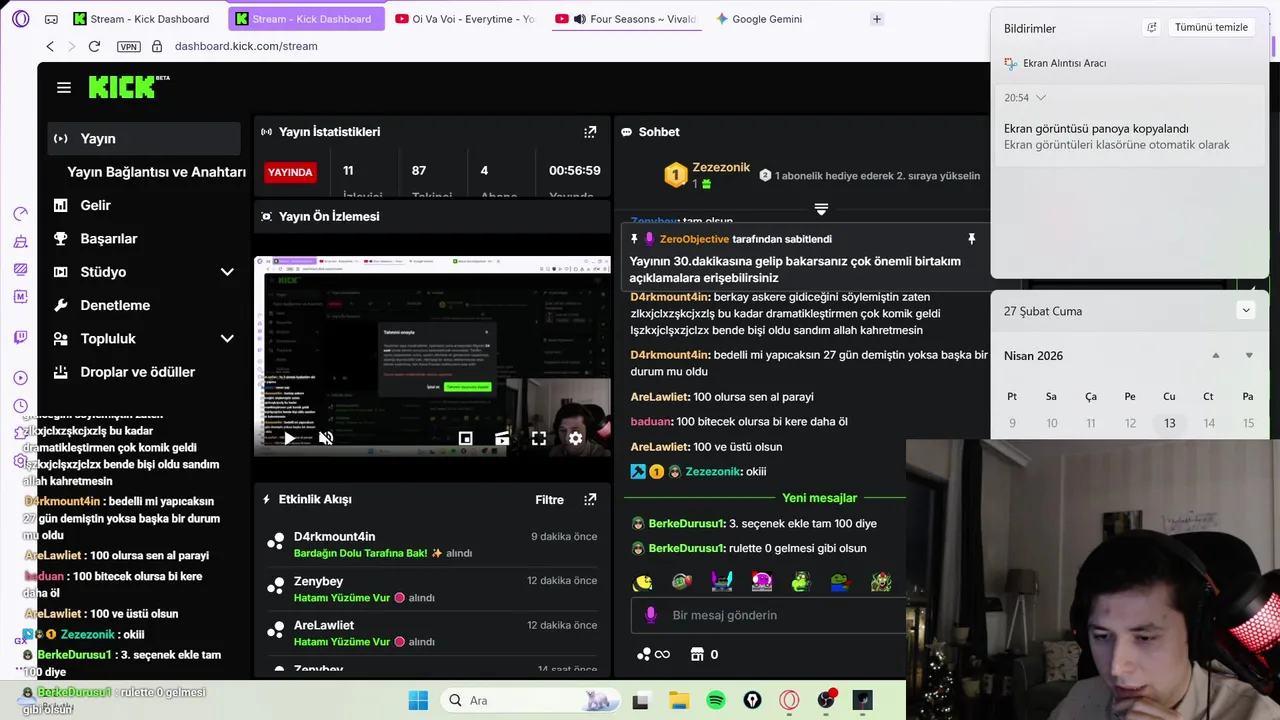Enter fullscreen on stream preview
The image size is (1280, 720).
(x=538, y=438)
